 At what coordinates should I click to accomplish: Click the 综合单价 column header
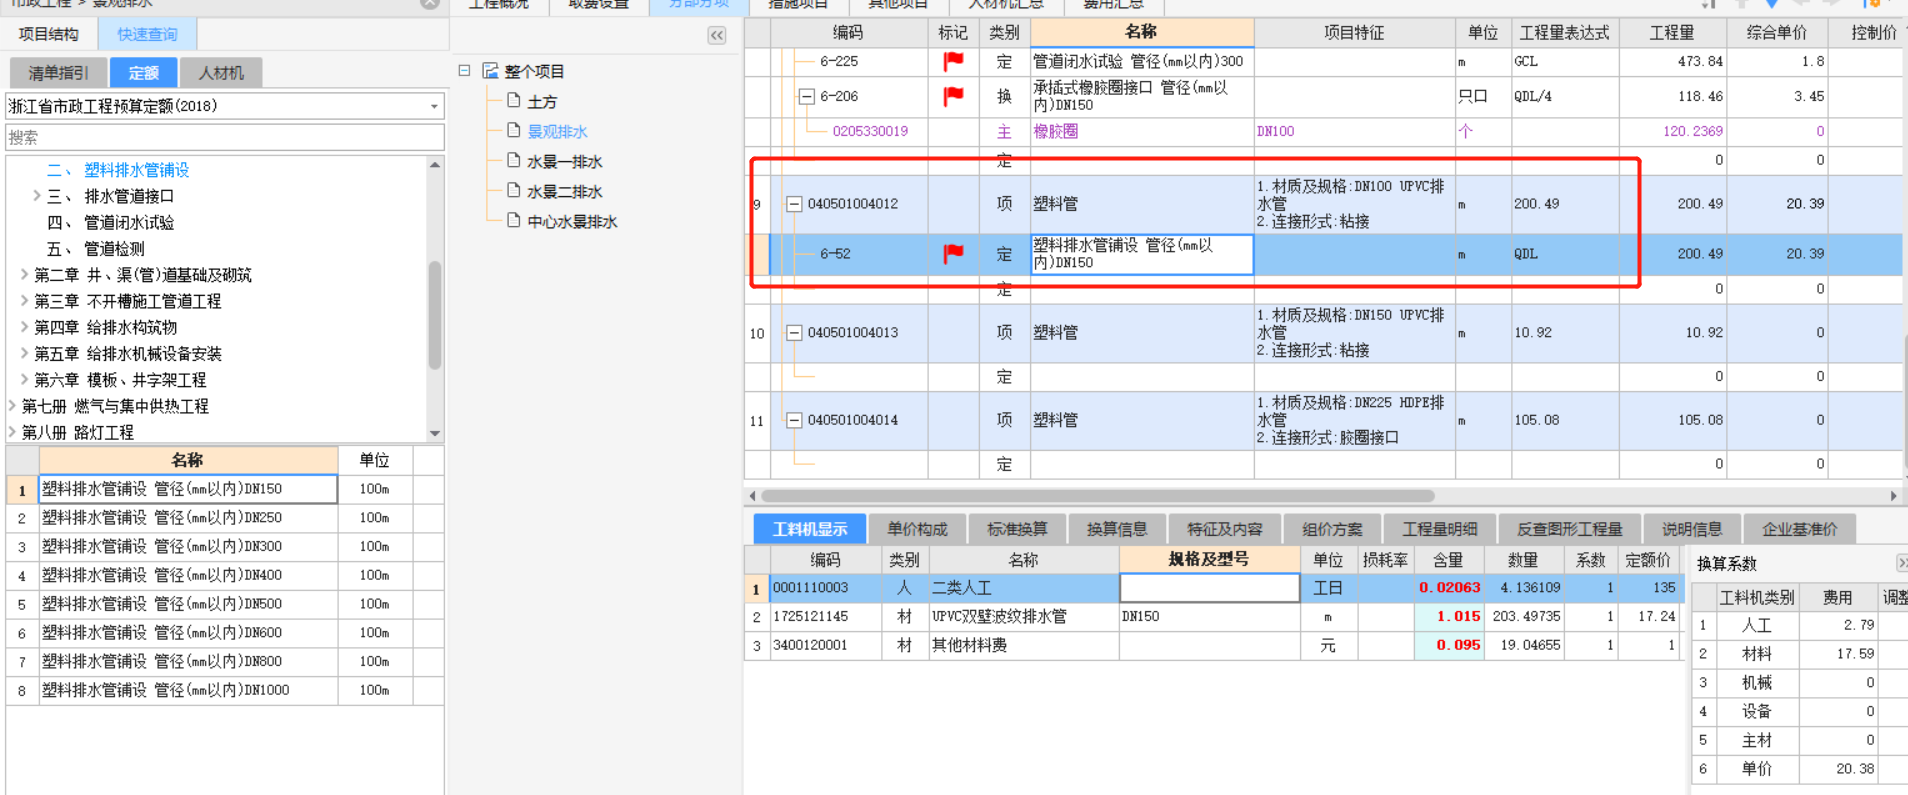(1777, 32)
